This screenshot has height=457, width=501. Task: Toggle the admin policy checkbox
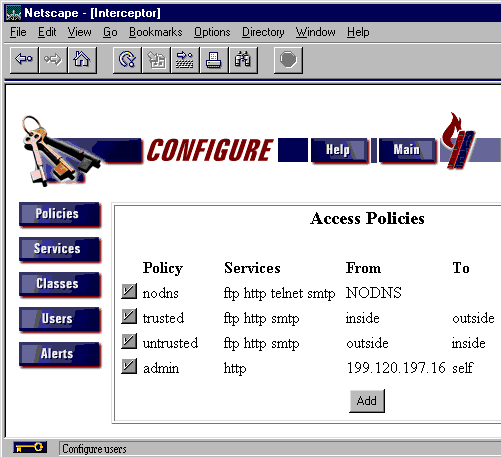point(129,366)
